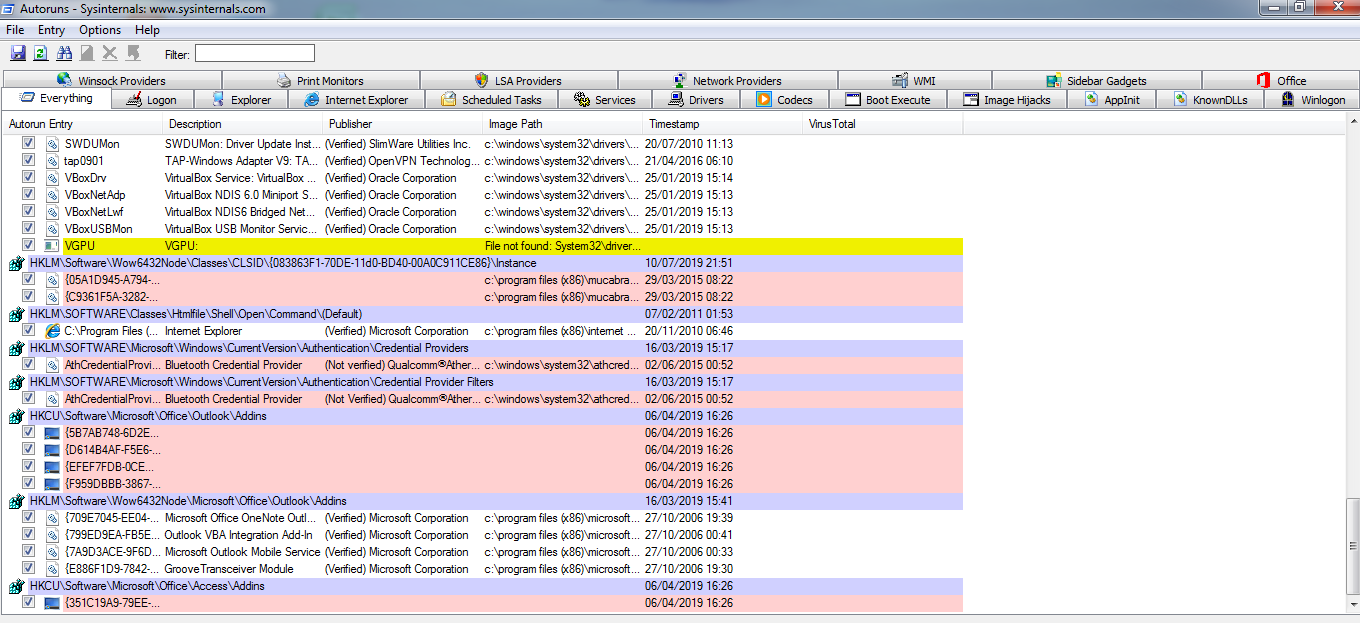Open Find using the binoculars icon

65,53
